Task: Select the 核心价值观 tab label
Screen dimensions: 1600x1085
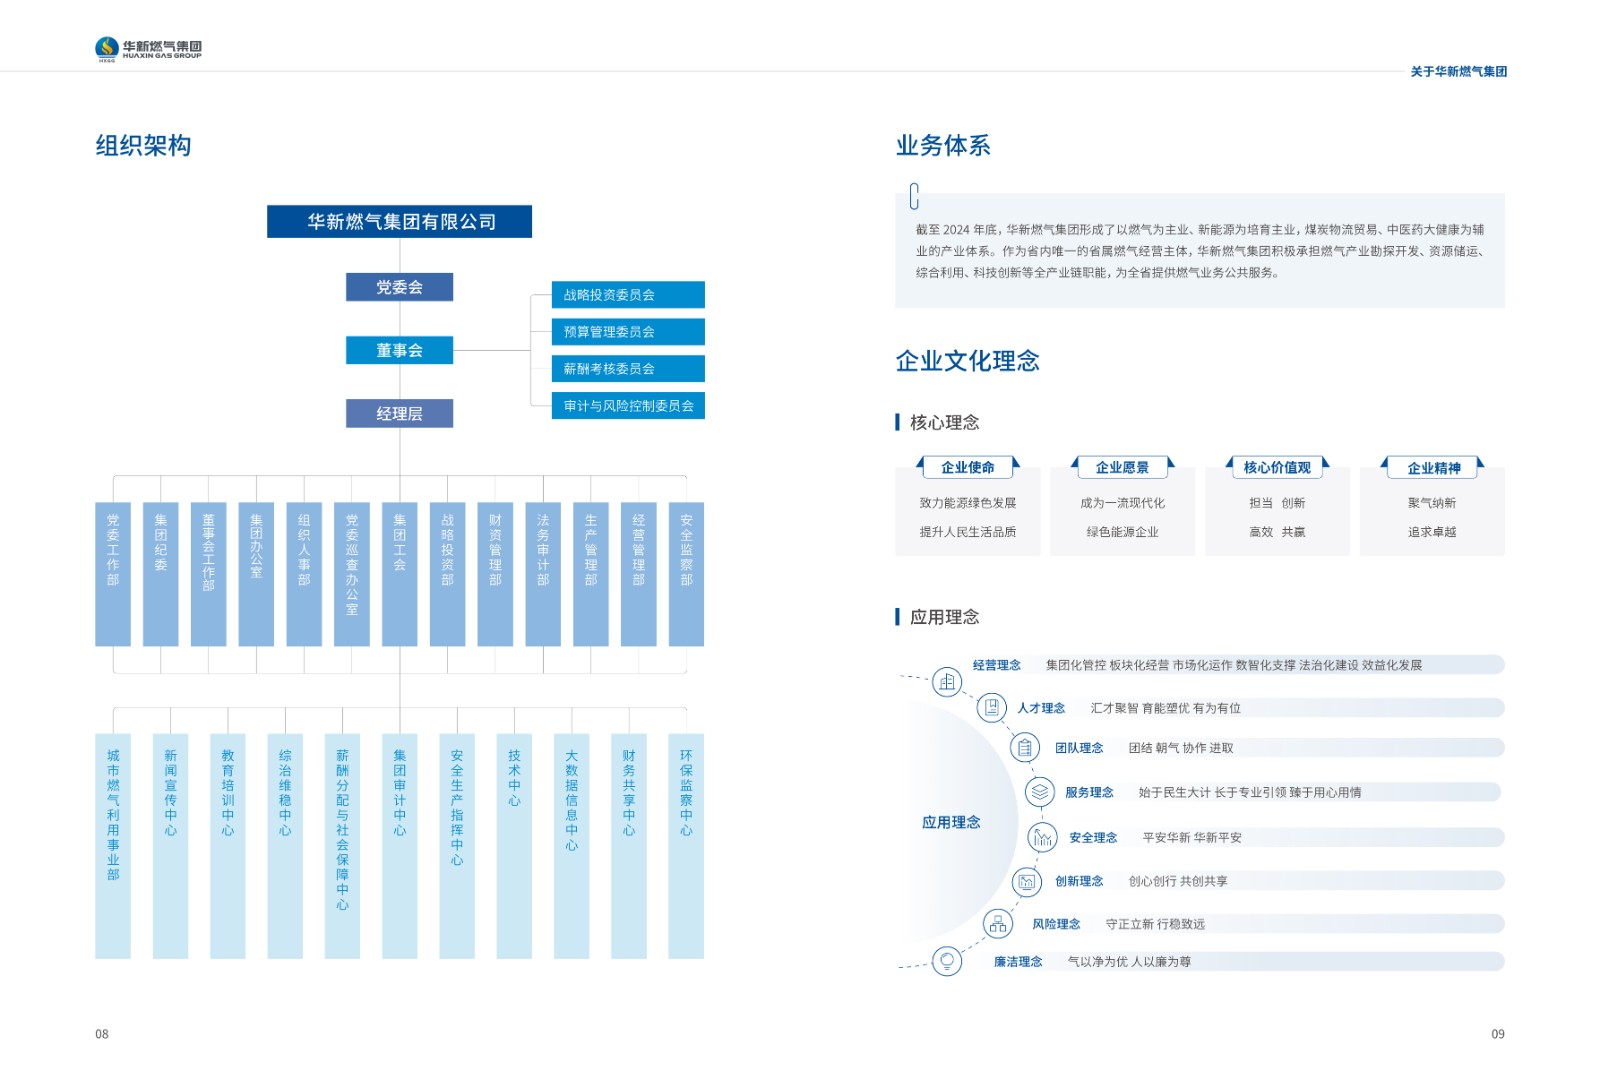Action: tap(1277, 467)
